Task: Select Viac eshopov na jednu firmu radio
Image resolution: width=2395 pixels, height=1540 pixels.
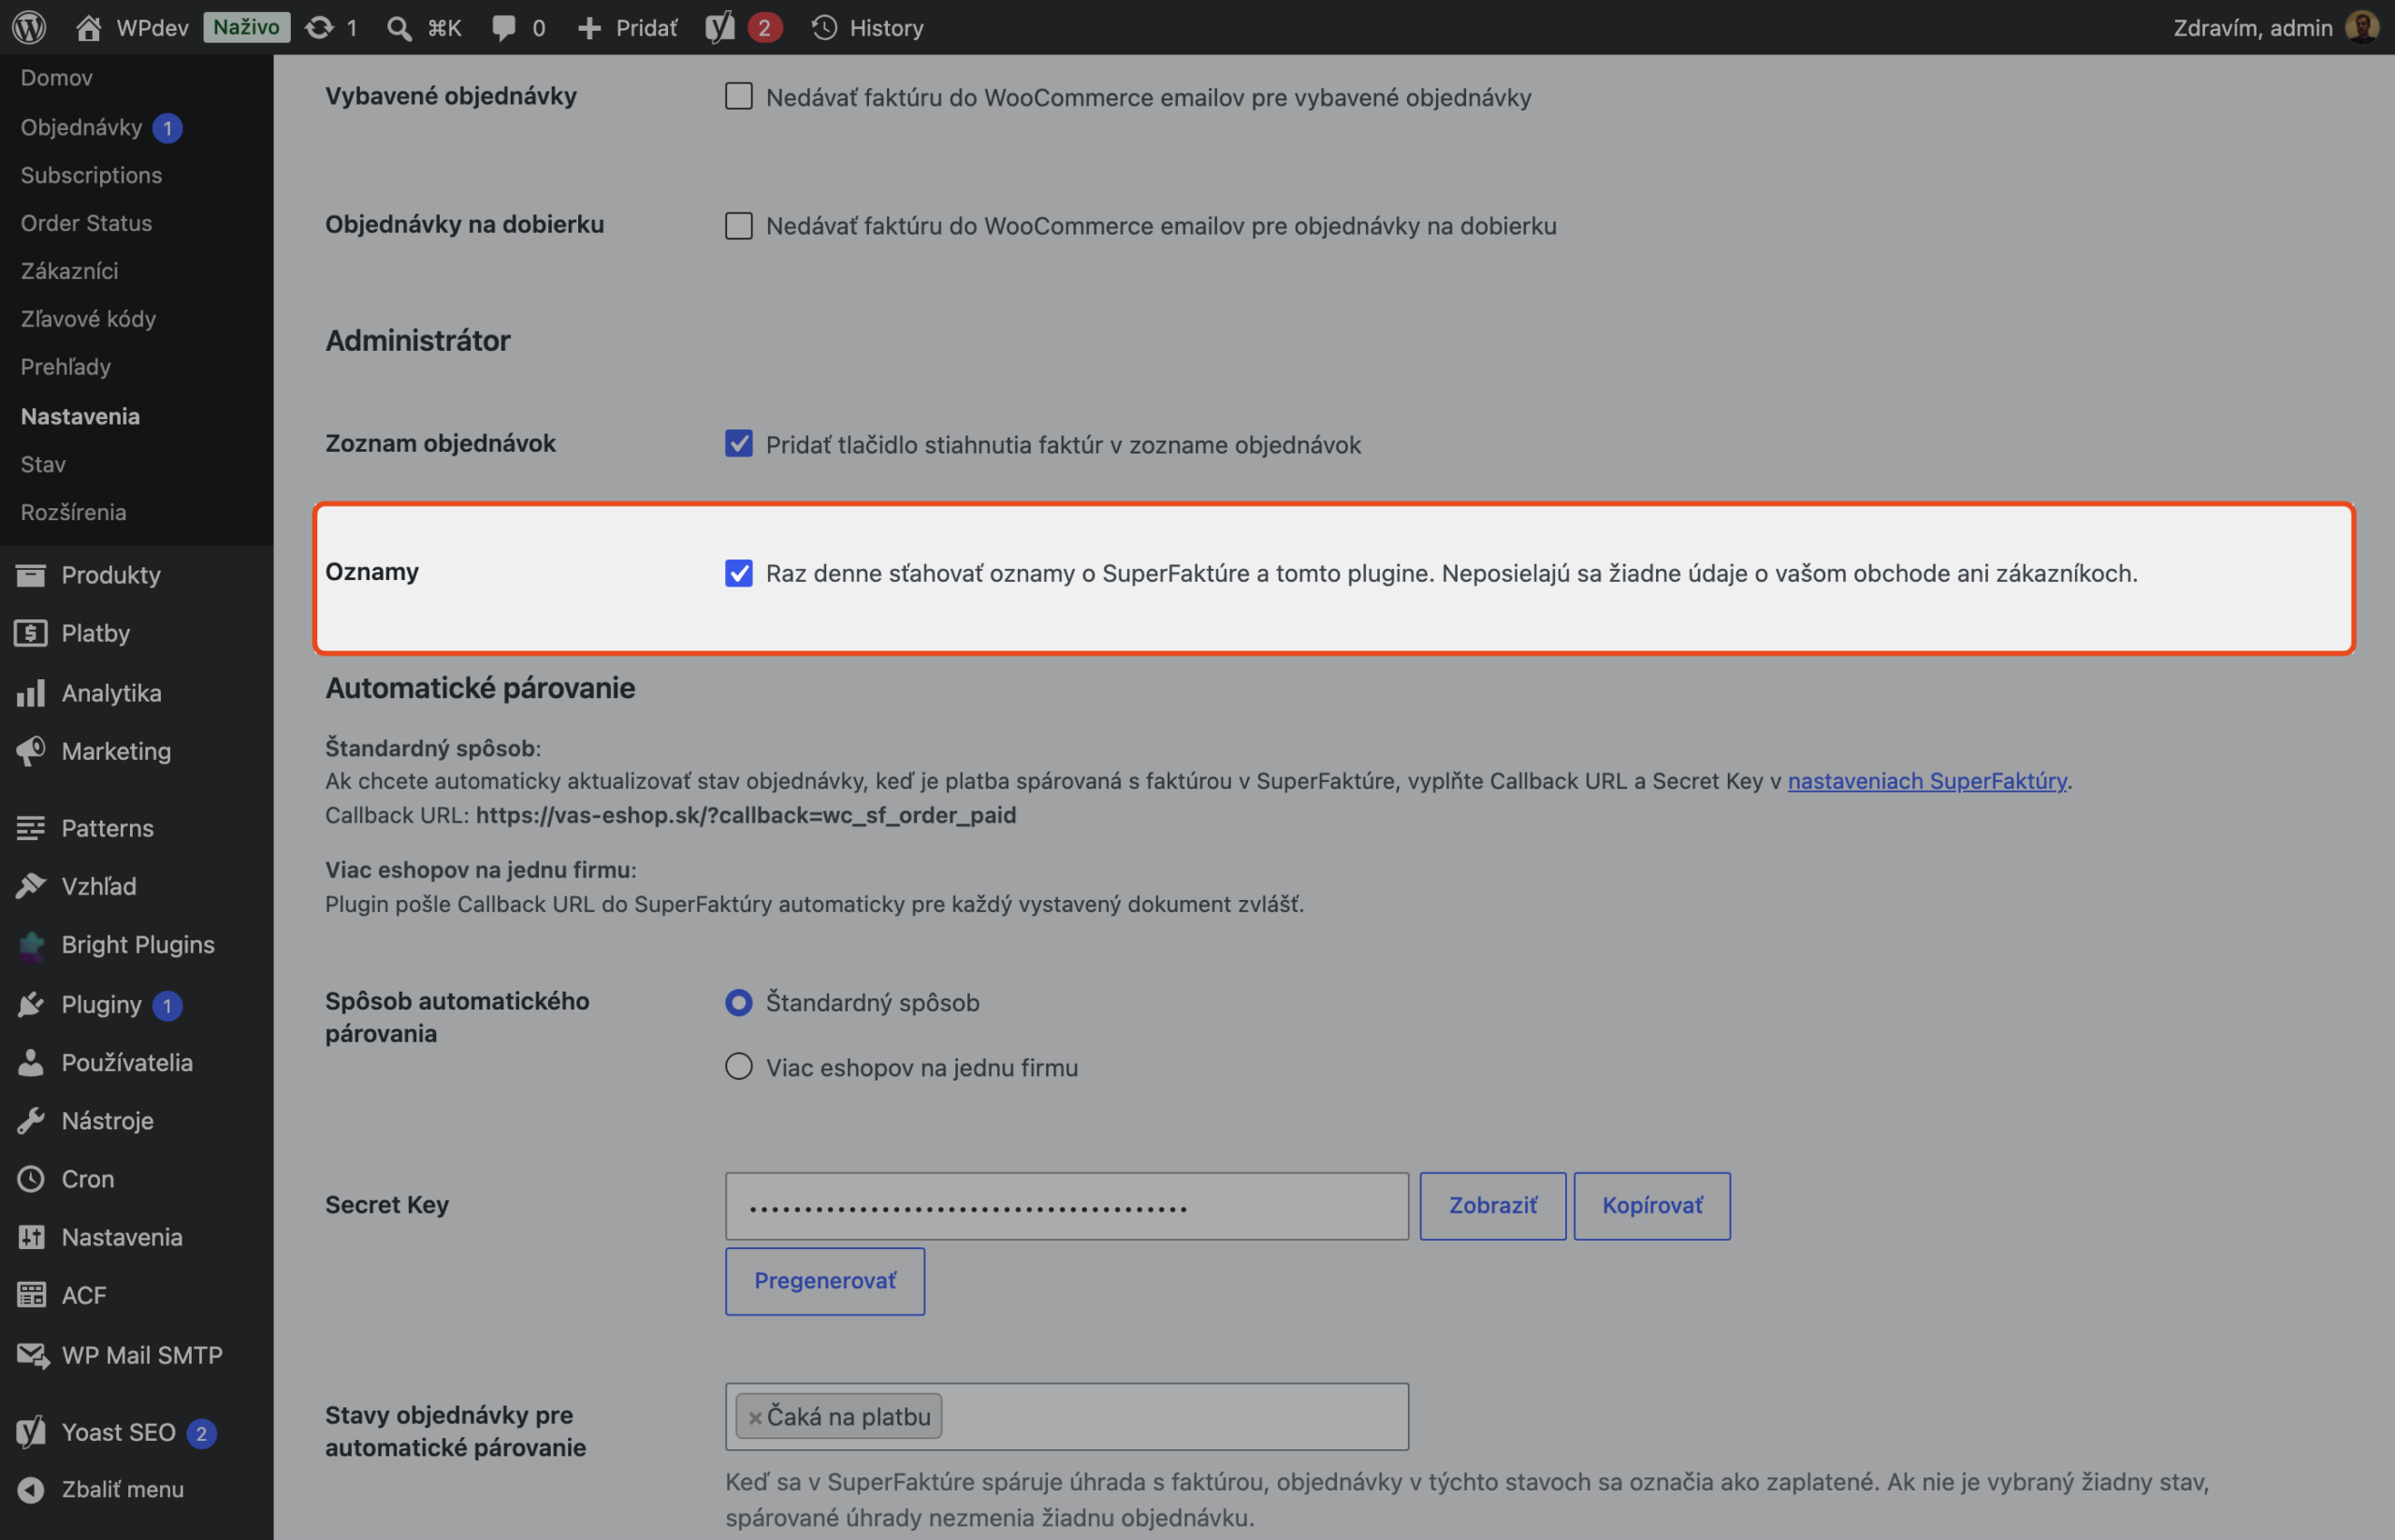Action: pyautogui.click(x=739, y=1067)
